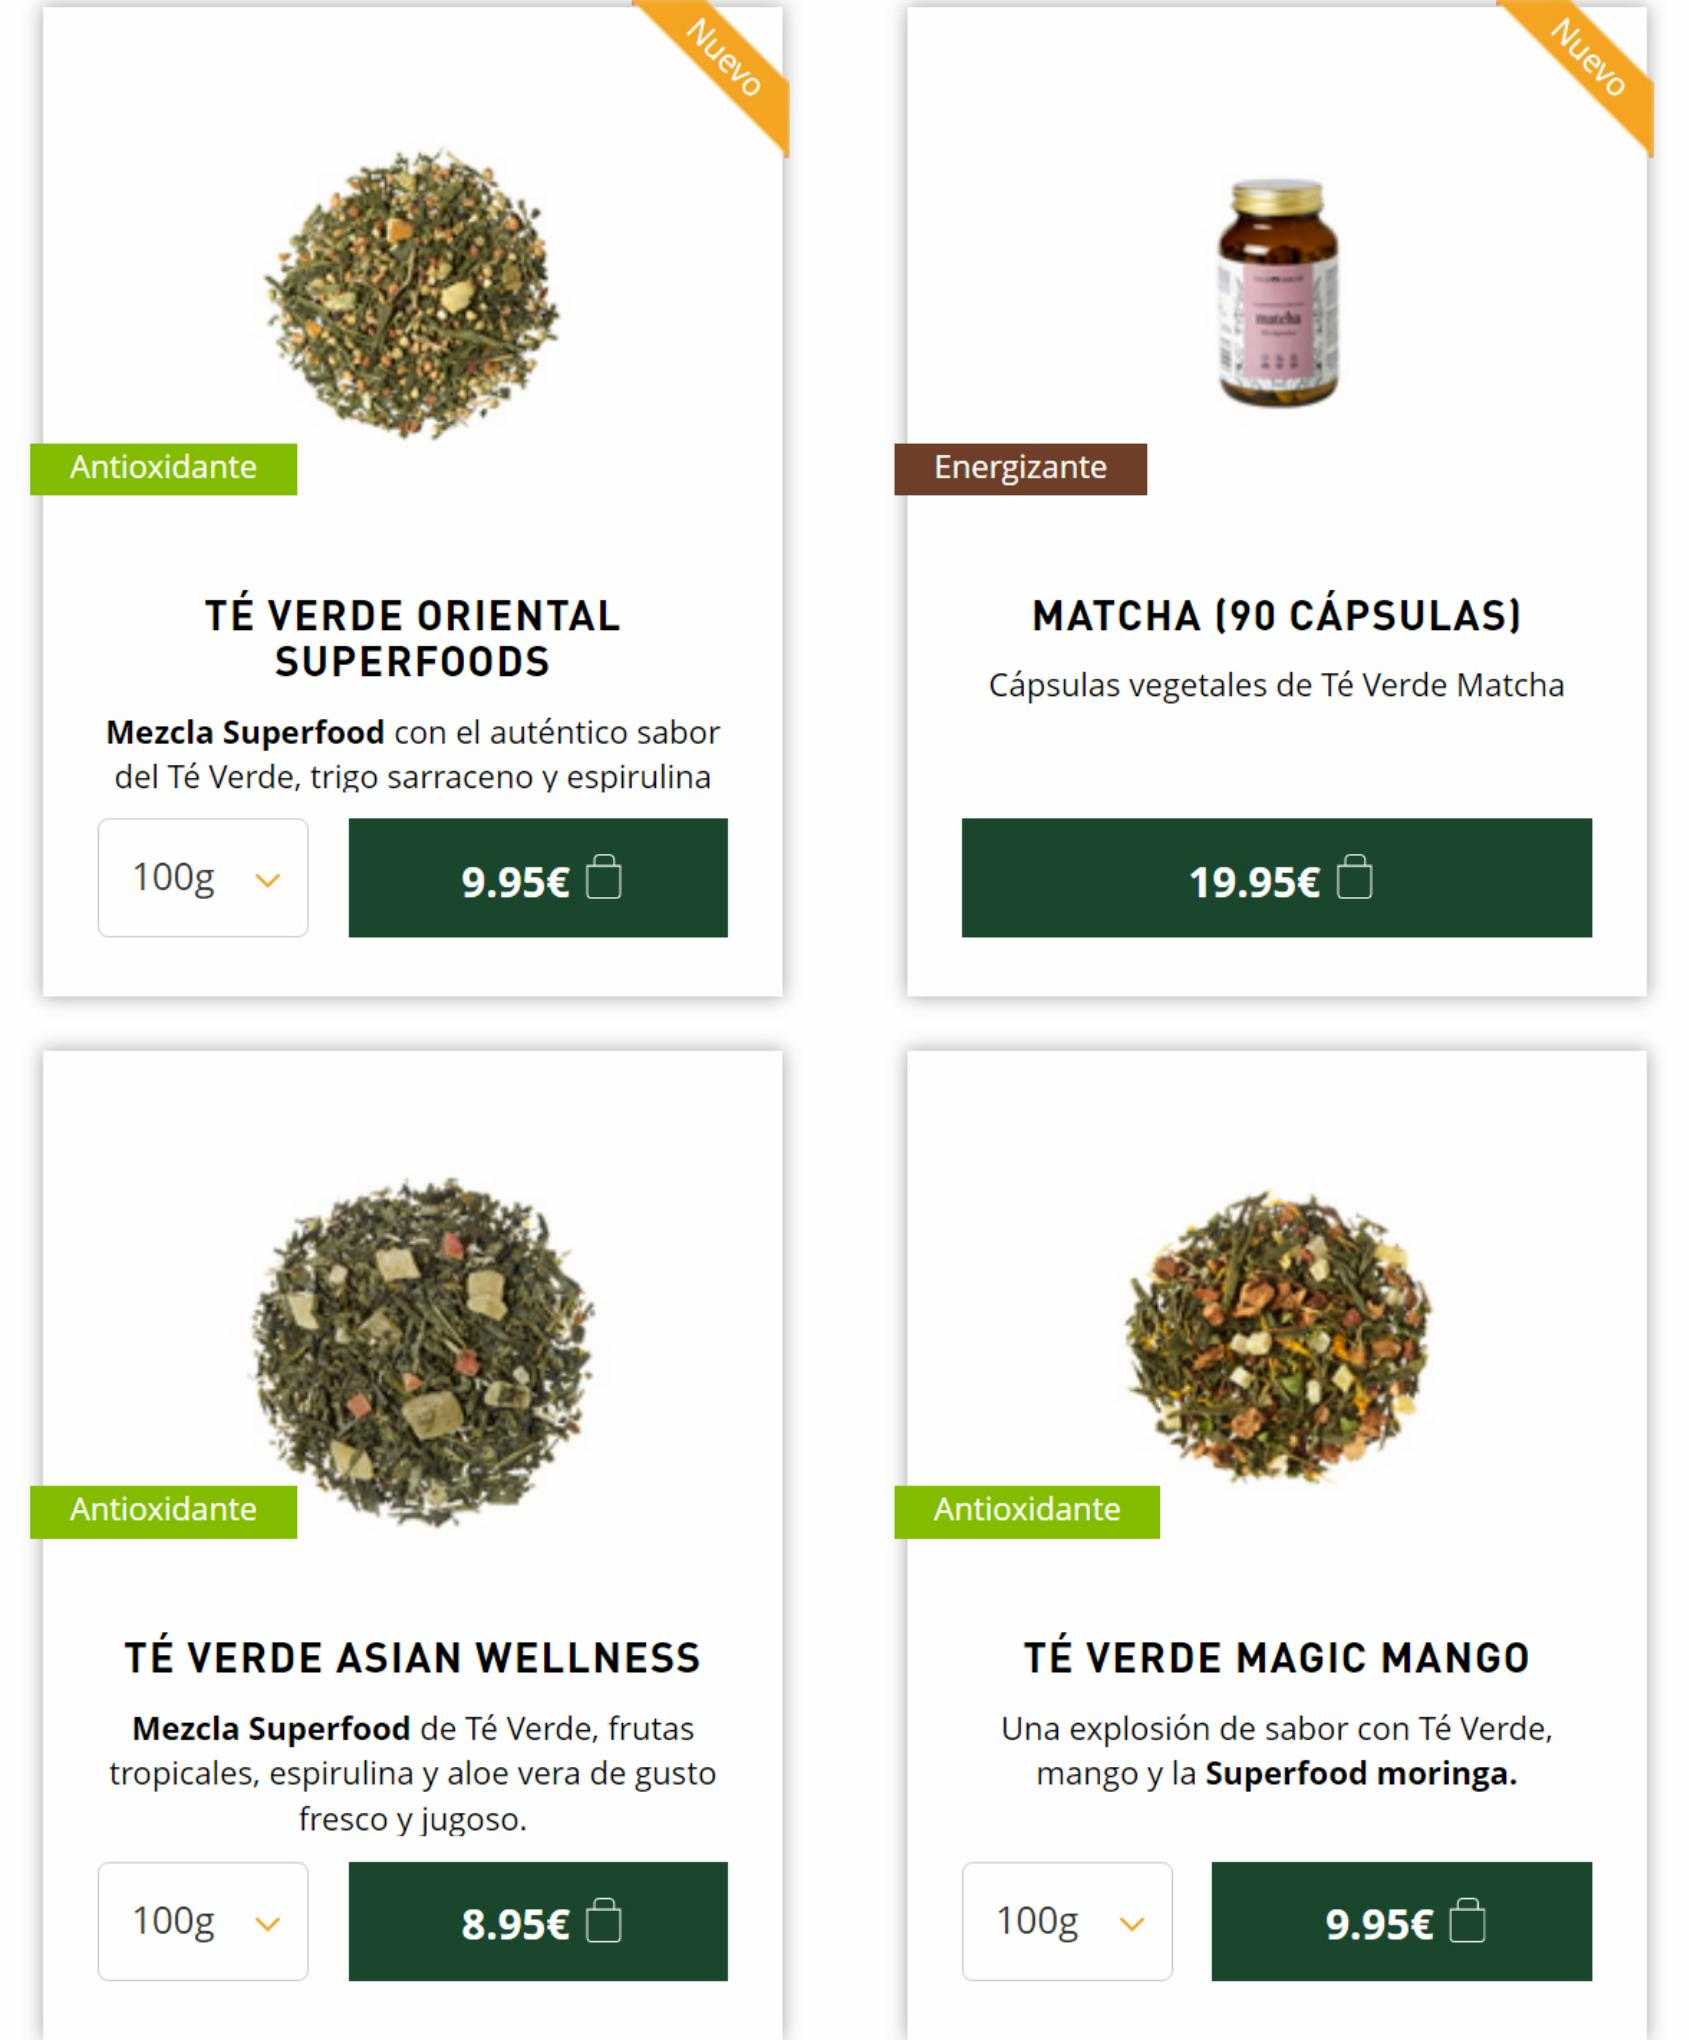Open 100g size dropdown for Té Verde Magic Mango

(x=1067, y=1921)
